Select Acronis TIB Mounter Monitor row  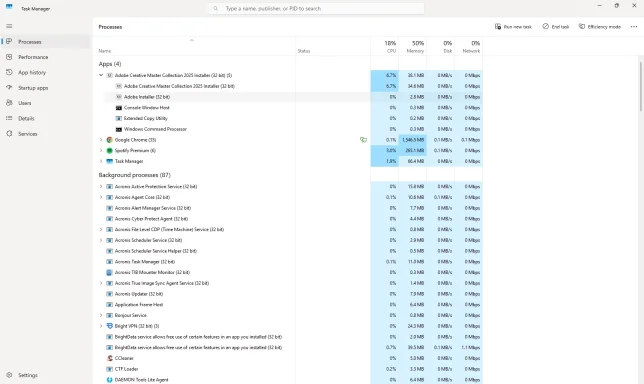click(288, 272)
